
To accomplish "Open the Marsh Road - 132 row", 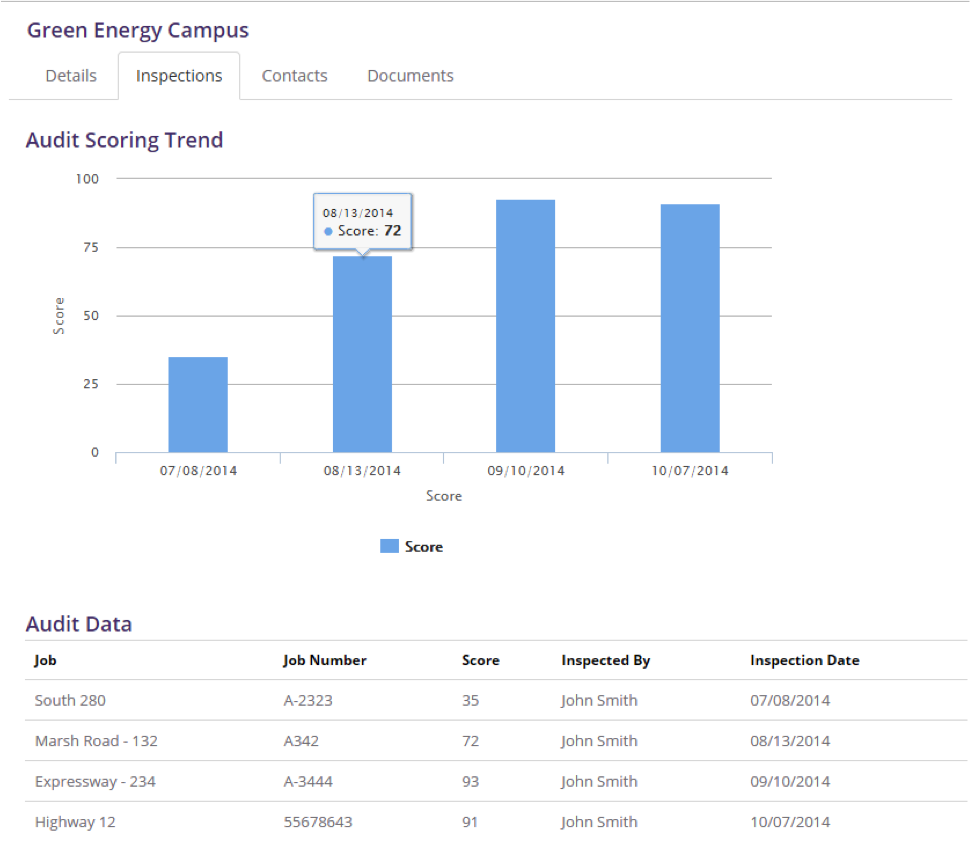I will (96, 741).
